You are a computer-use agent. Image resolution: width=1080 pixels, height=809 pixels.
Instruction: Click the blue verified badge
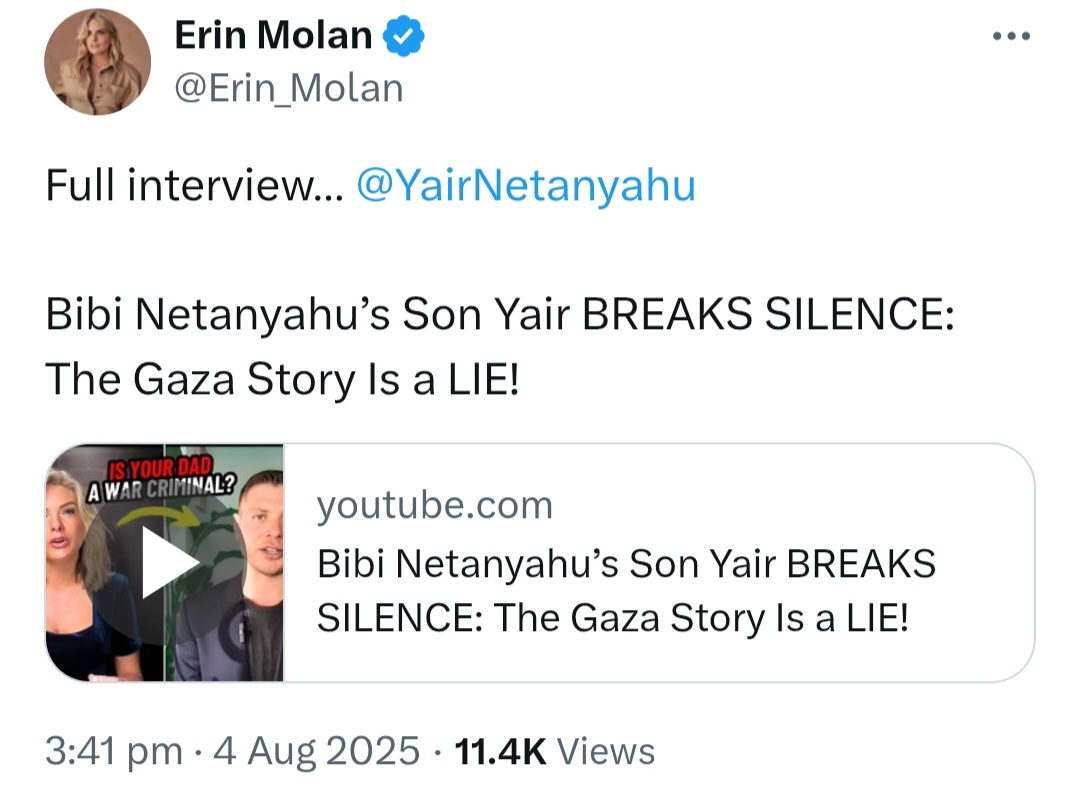(x=405, y=37)
